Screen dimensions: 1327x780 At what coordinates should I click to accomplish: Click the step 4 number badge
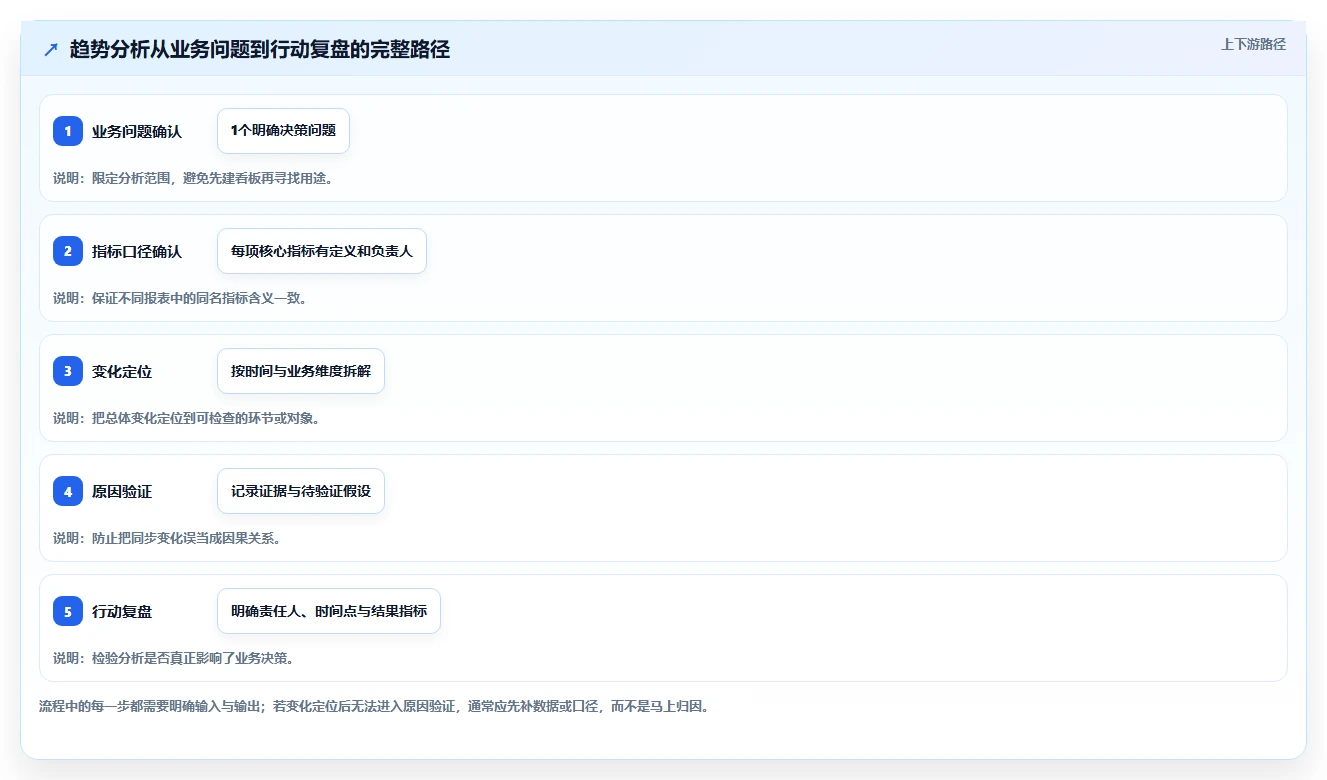pos(68,491)
